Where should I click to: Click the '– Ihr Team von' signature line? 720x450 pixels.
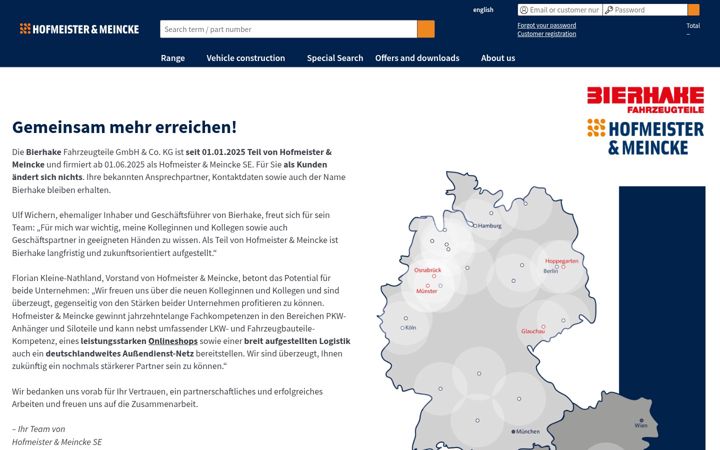pyautogui.click(x=39, y=429)
